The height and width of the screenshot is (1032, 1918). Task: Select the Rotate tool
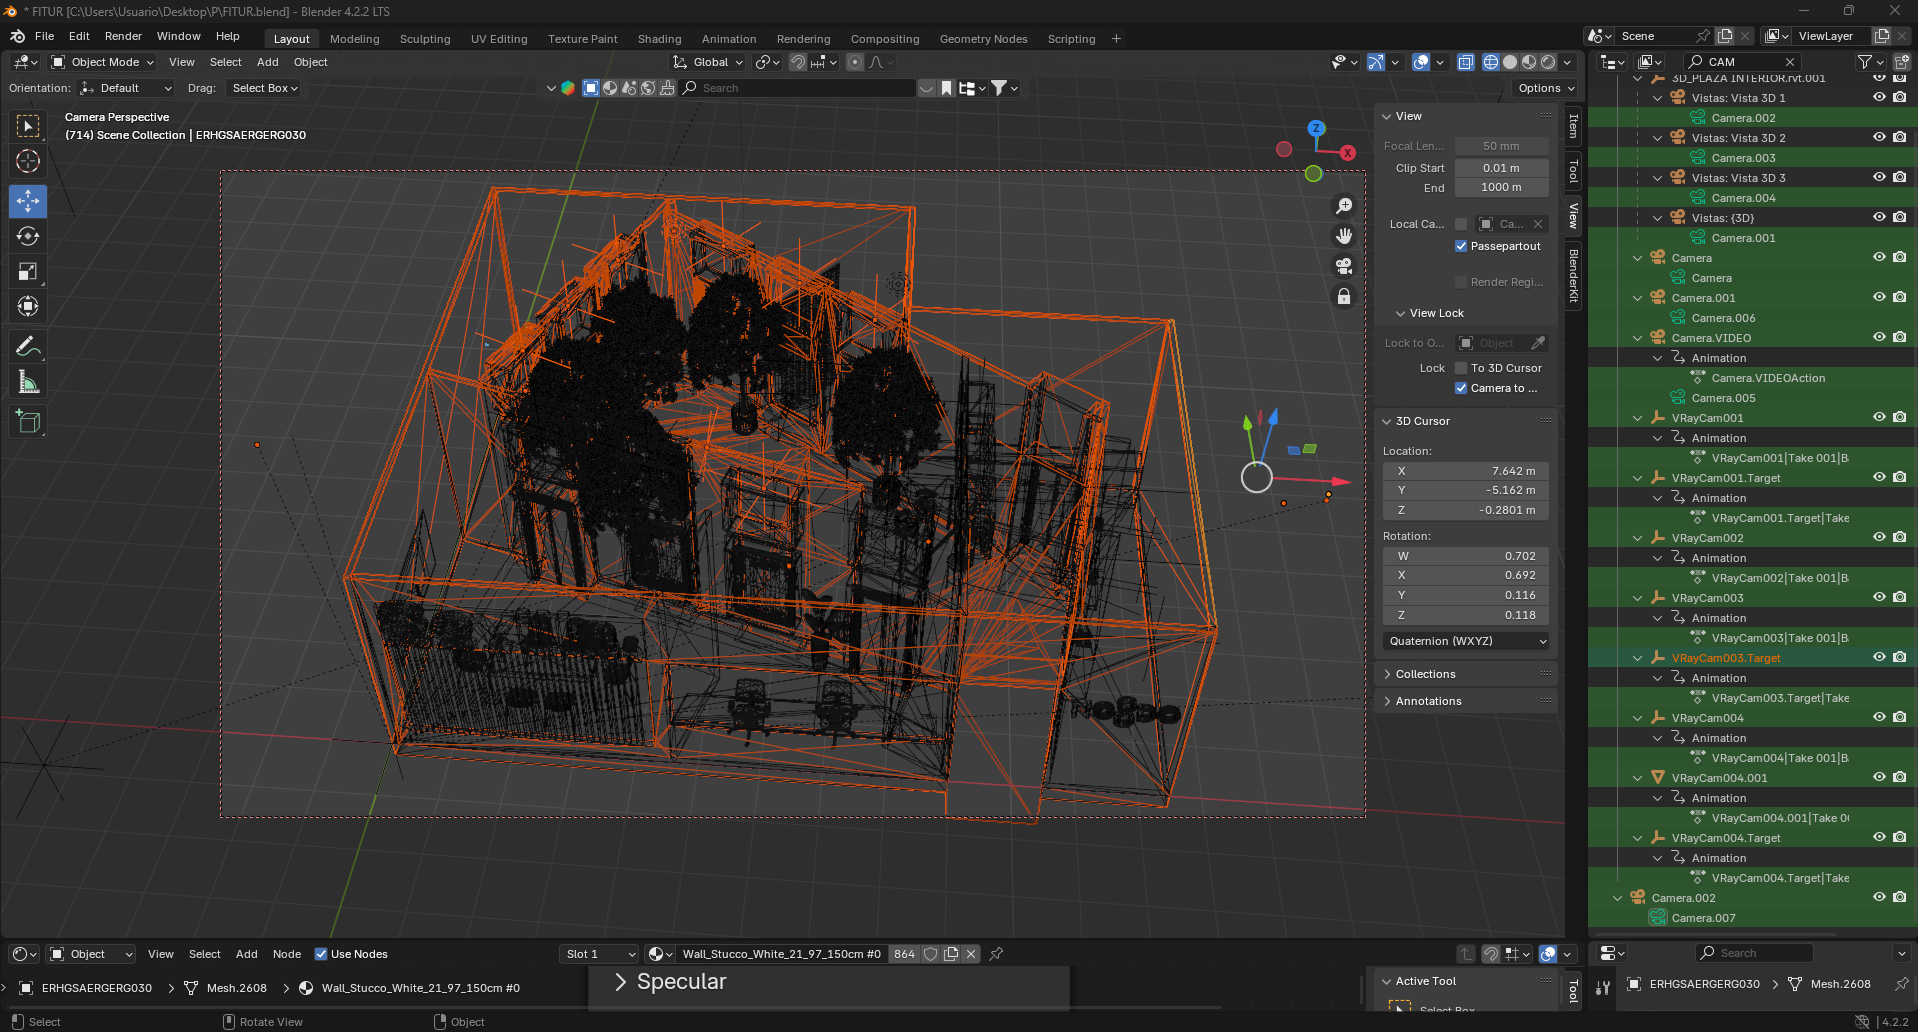tap(28, 237)
